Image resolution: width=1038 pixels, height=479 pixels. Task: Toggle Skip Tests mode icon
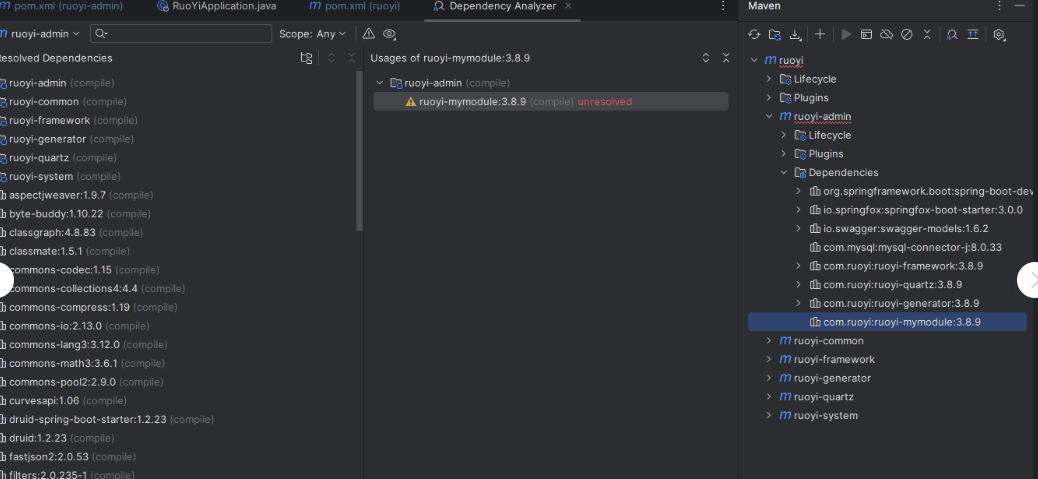point(907,34)
